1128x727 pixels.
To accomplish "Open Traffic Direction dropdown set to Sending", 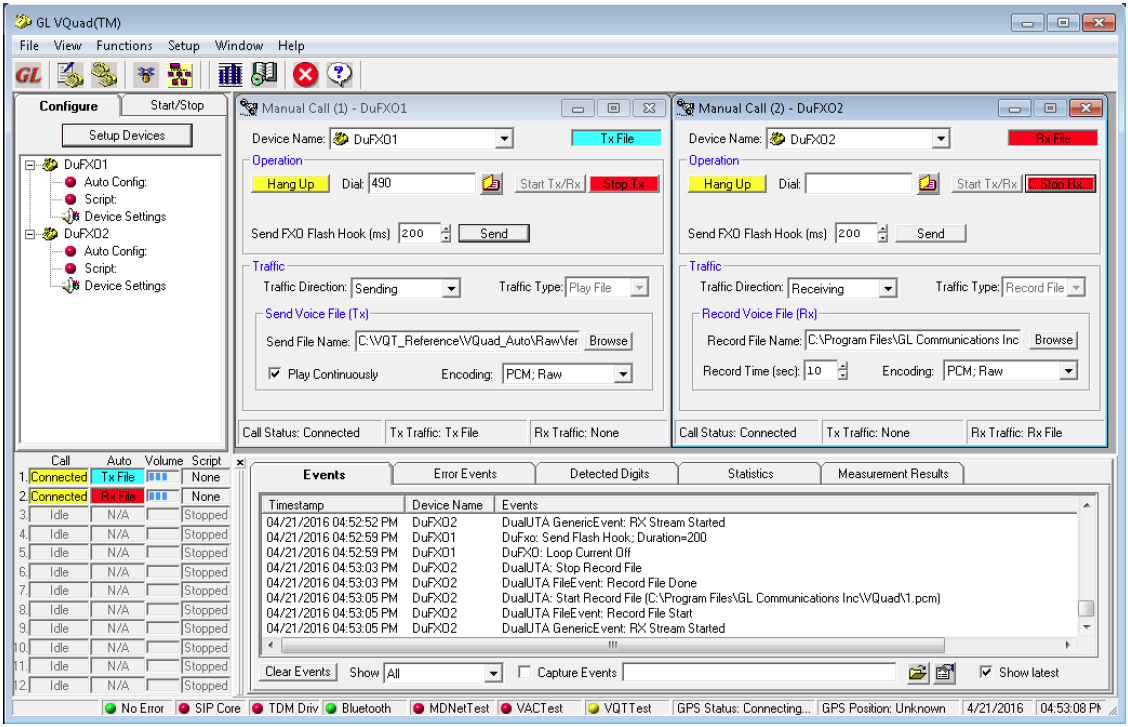I will [451, 288].
